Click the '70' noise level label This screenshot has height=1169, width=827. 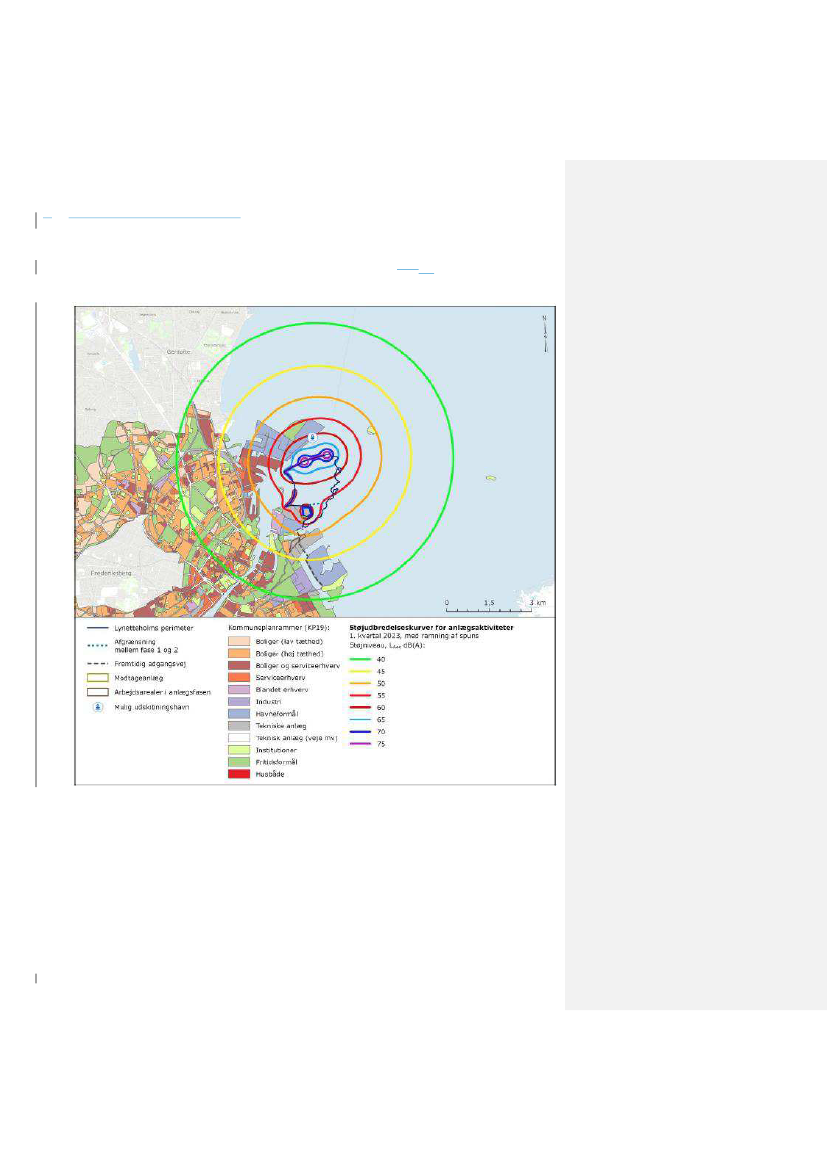click(381, 732)
